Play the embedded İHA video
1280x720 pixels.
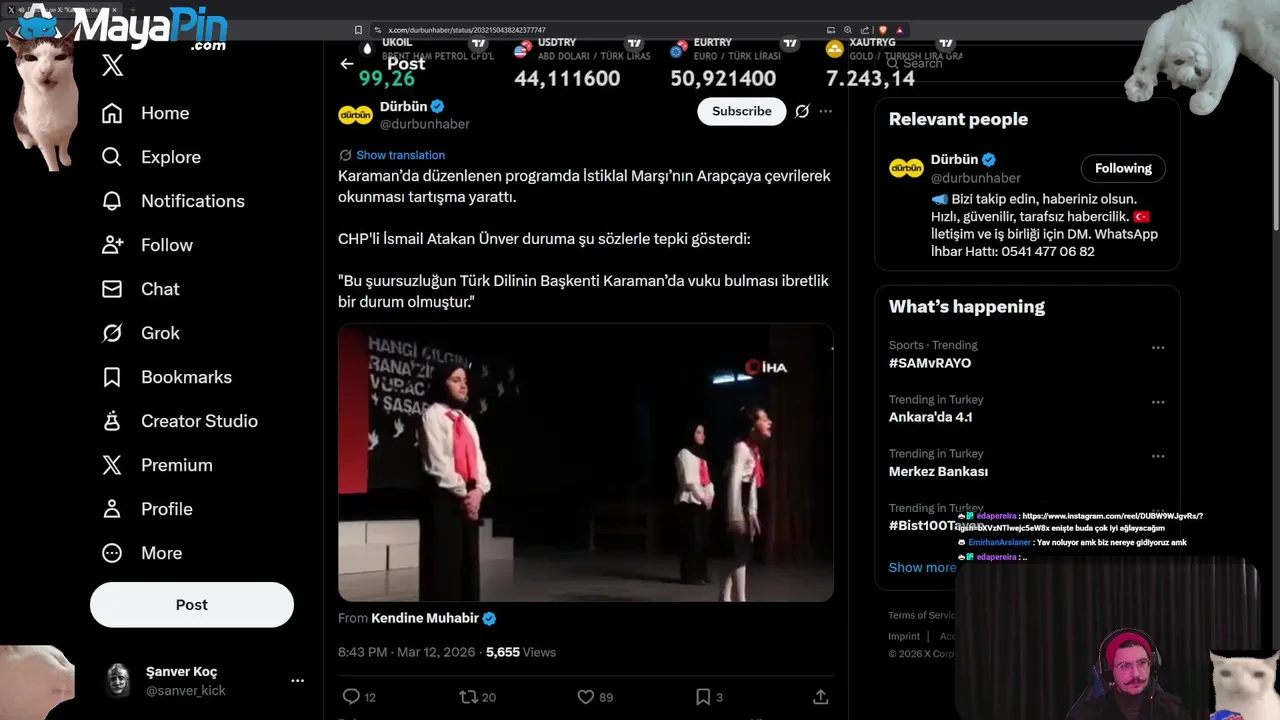(586, 462)
